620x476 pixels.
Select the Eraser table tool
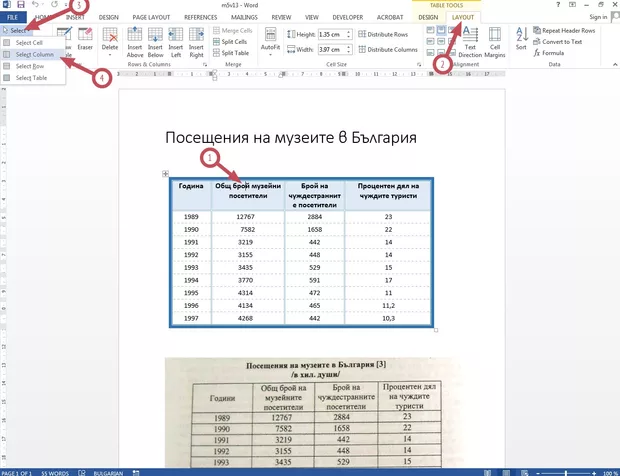[85, 40]
